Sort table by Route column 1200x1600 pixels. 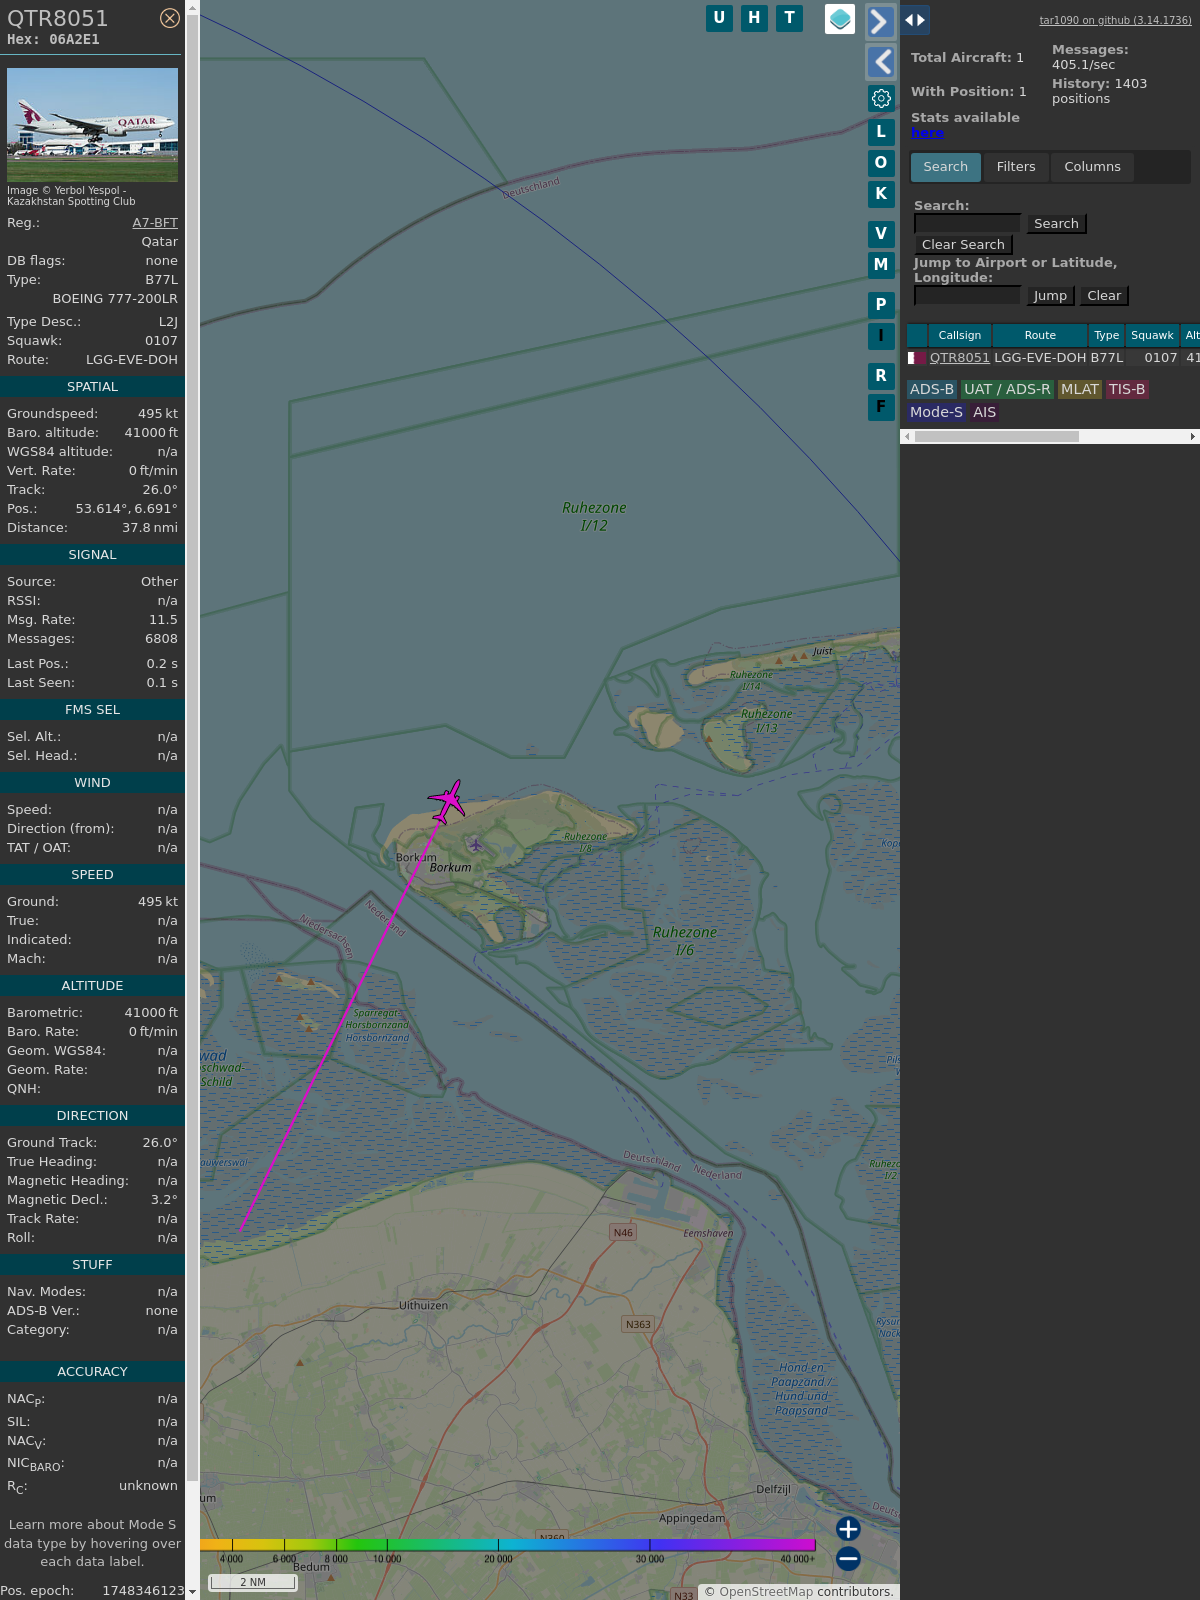click(1040, 336)
